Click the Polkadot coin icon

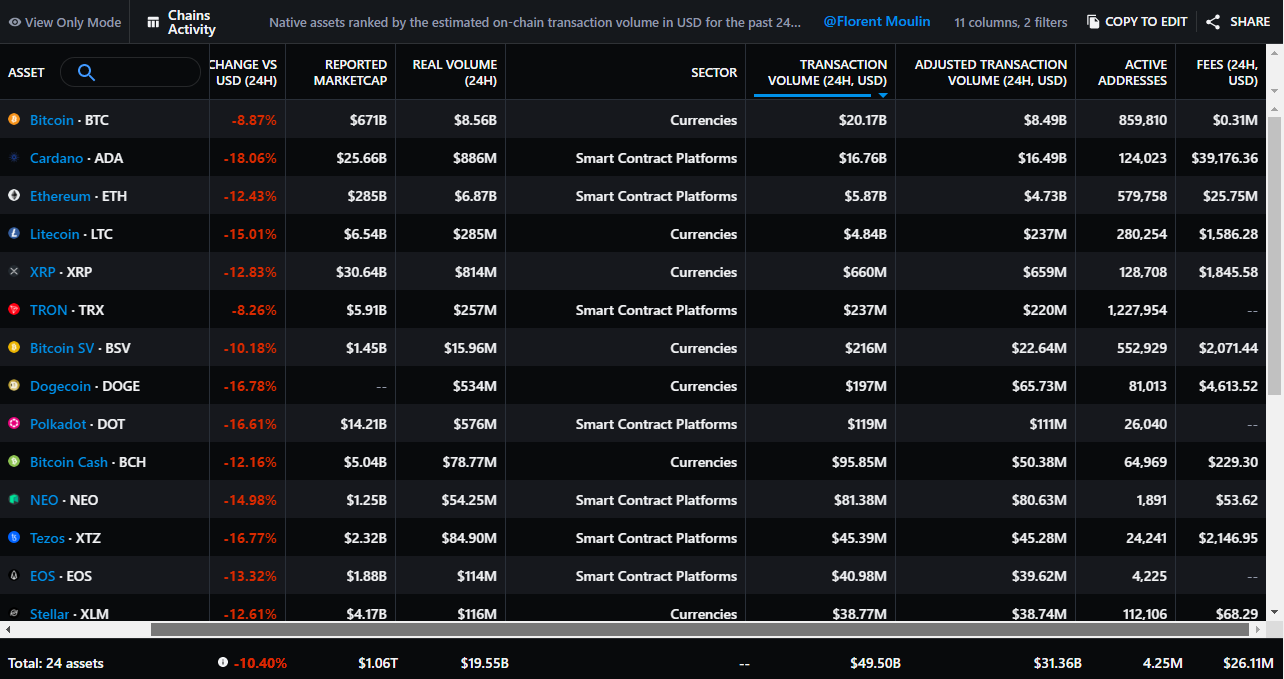tap(14, 424)
